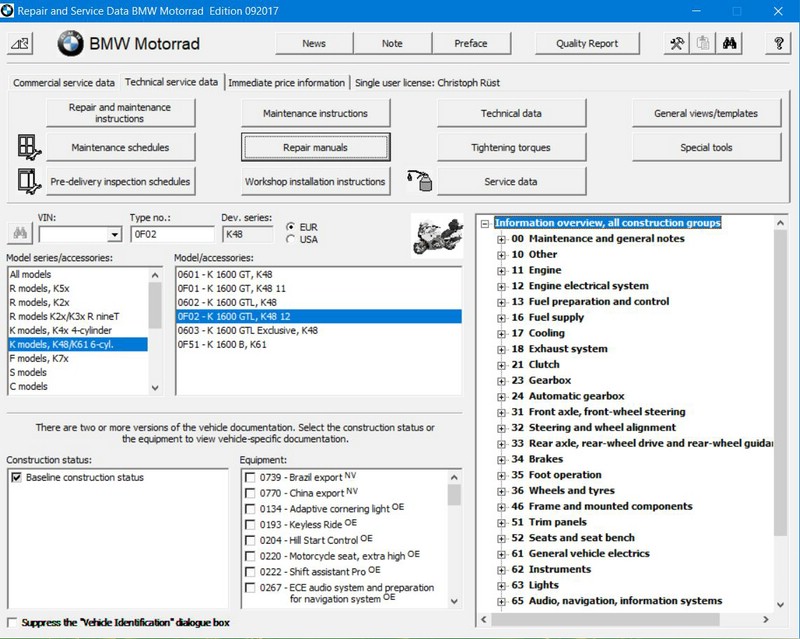
Task: Click the wrench and screwdriver tools icon
Action: click(x=677, y=43)
